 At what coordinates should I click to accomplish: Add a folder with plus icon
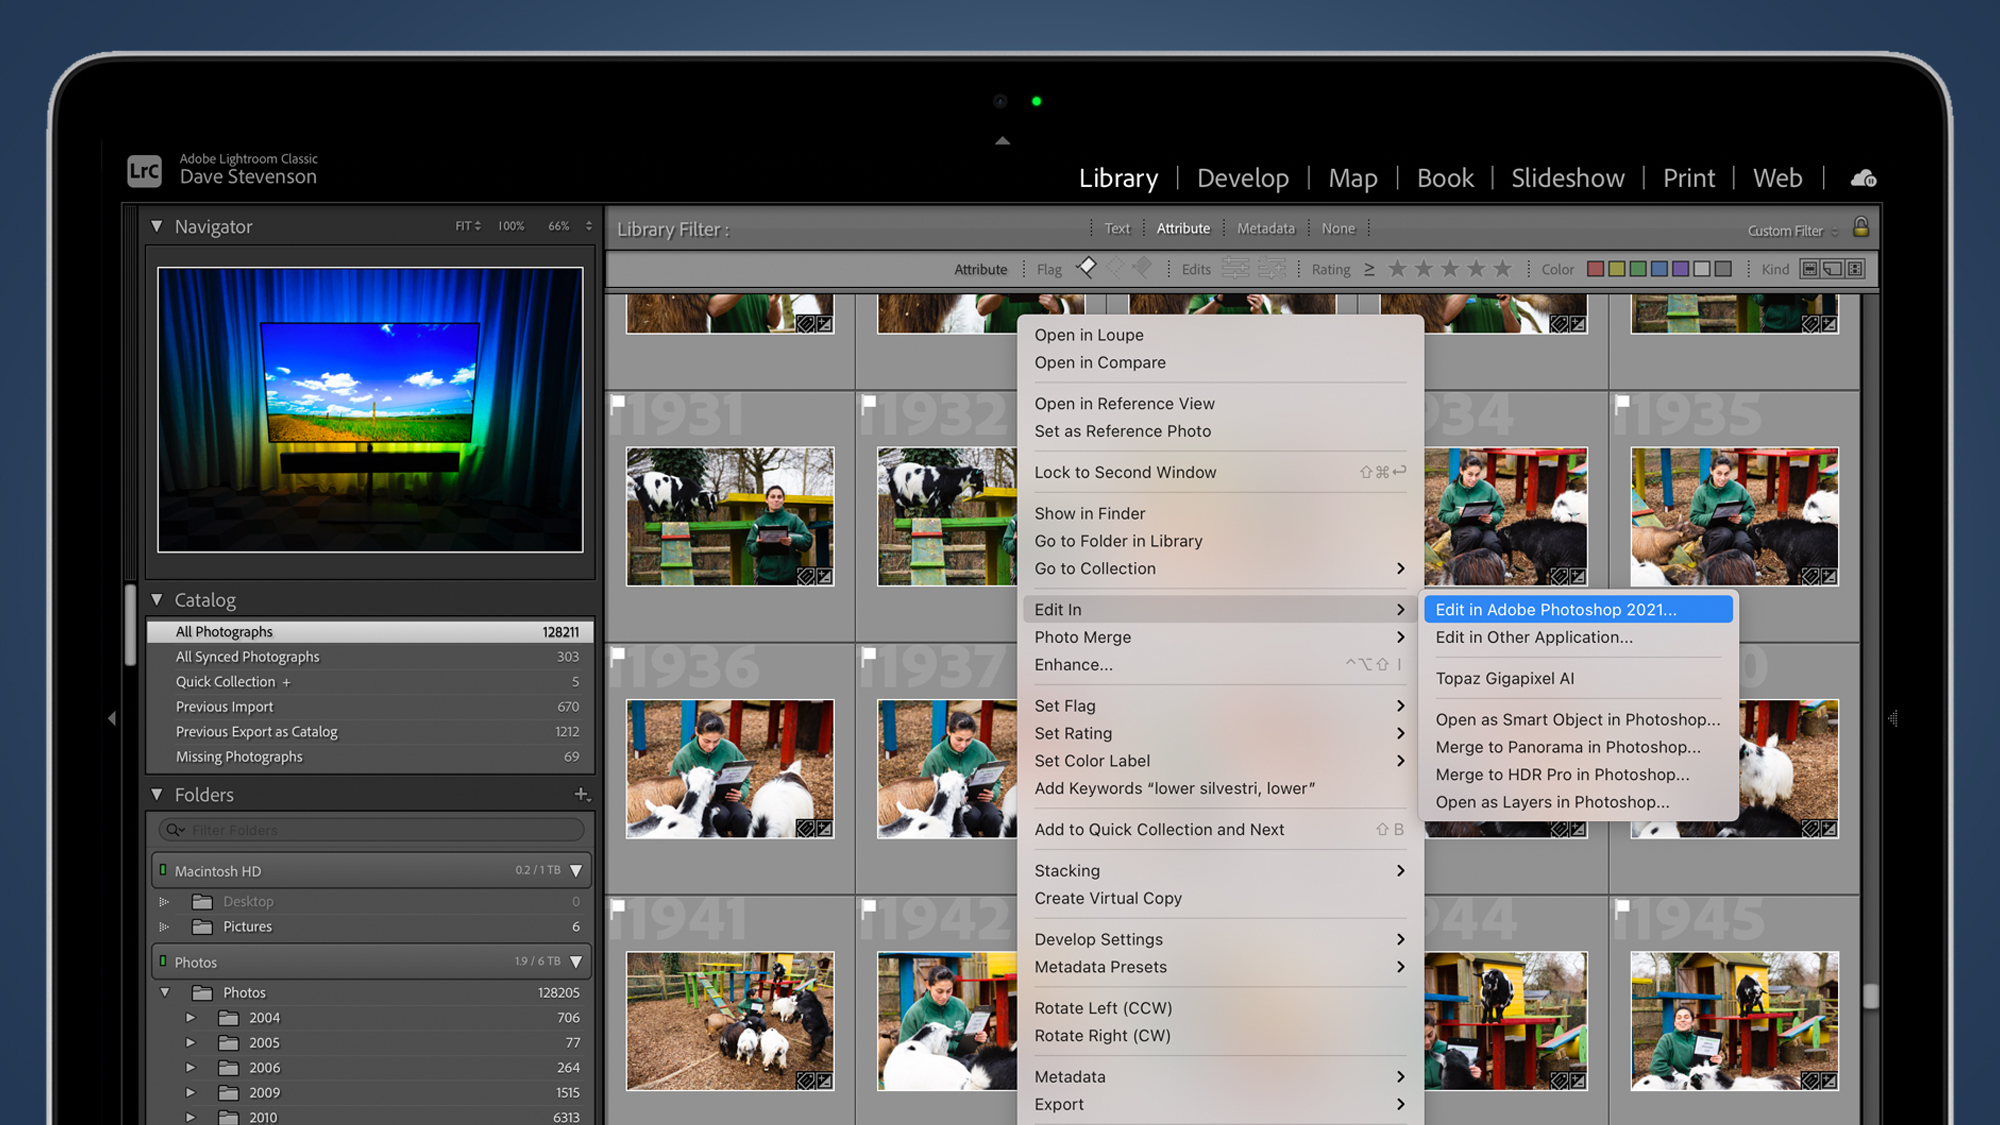[x=581, y=794]
